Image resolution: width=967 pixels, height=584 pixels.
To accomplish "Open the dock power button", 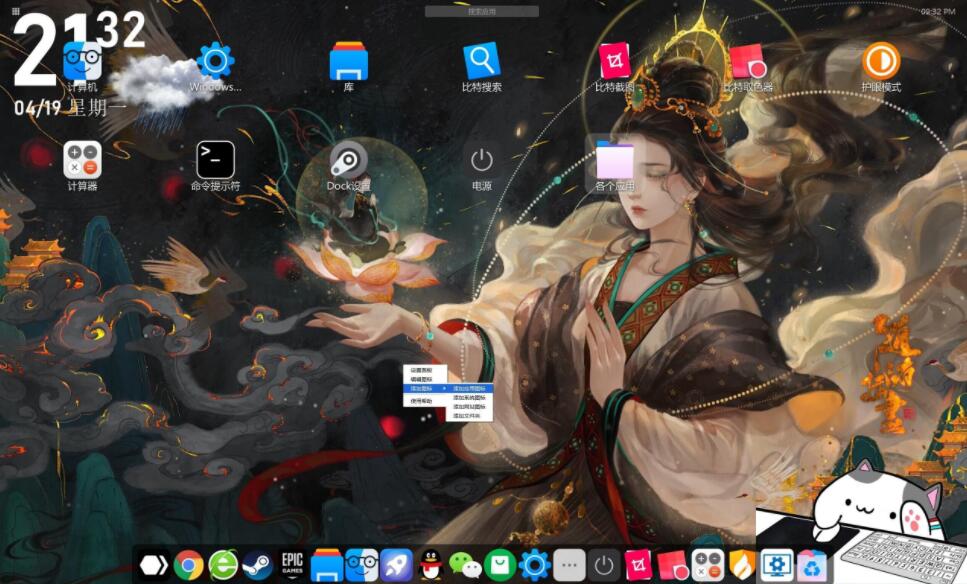I will pos(605,566).
